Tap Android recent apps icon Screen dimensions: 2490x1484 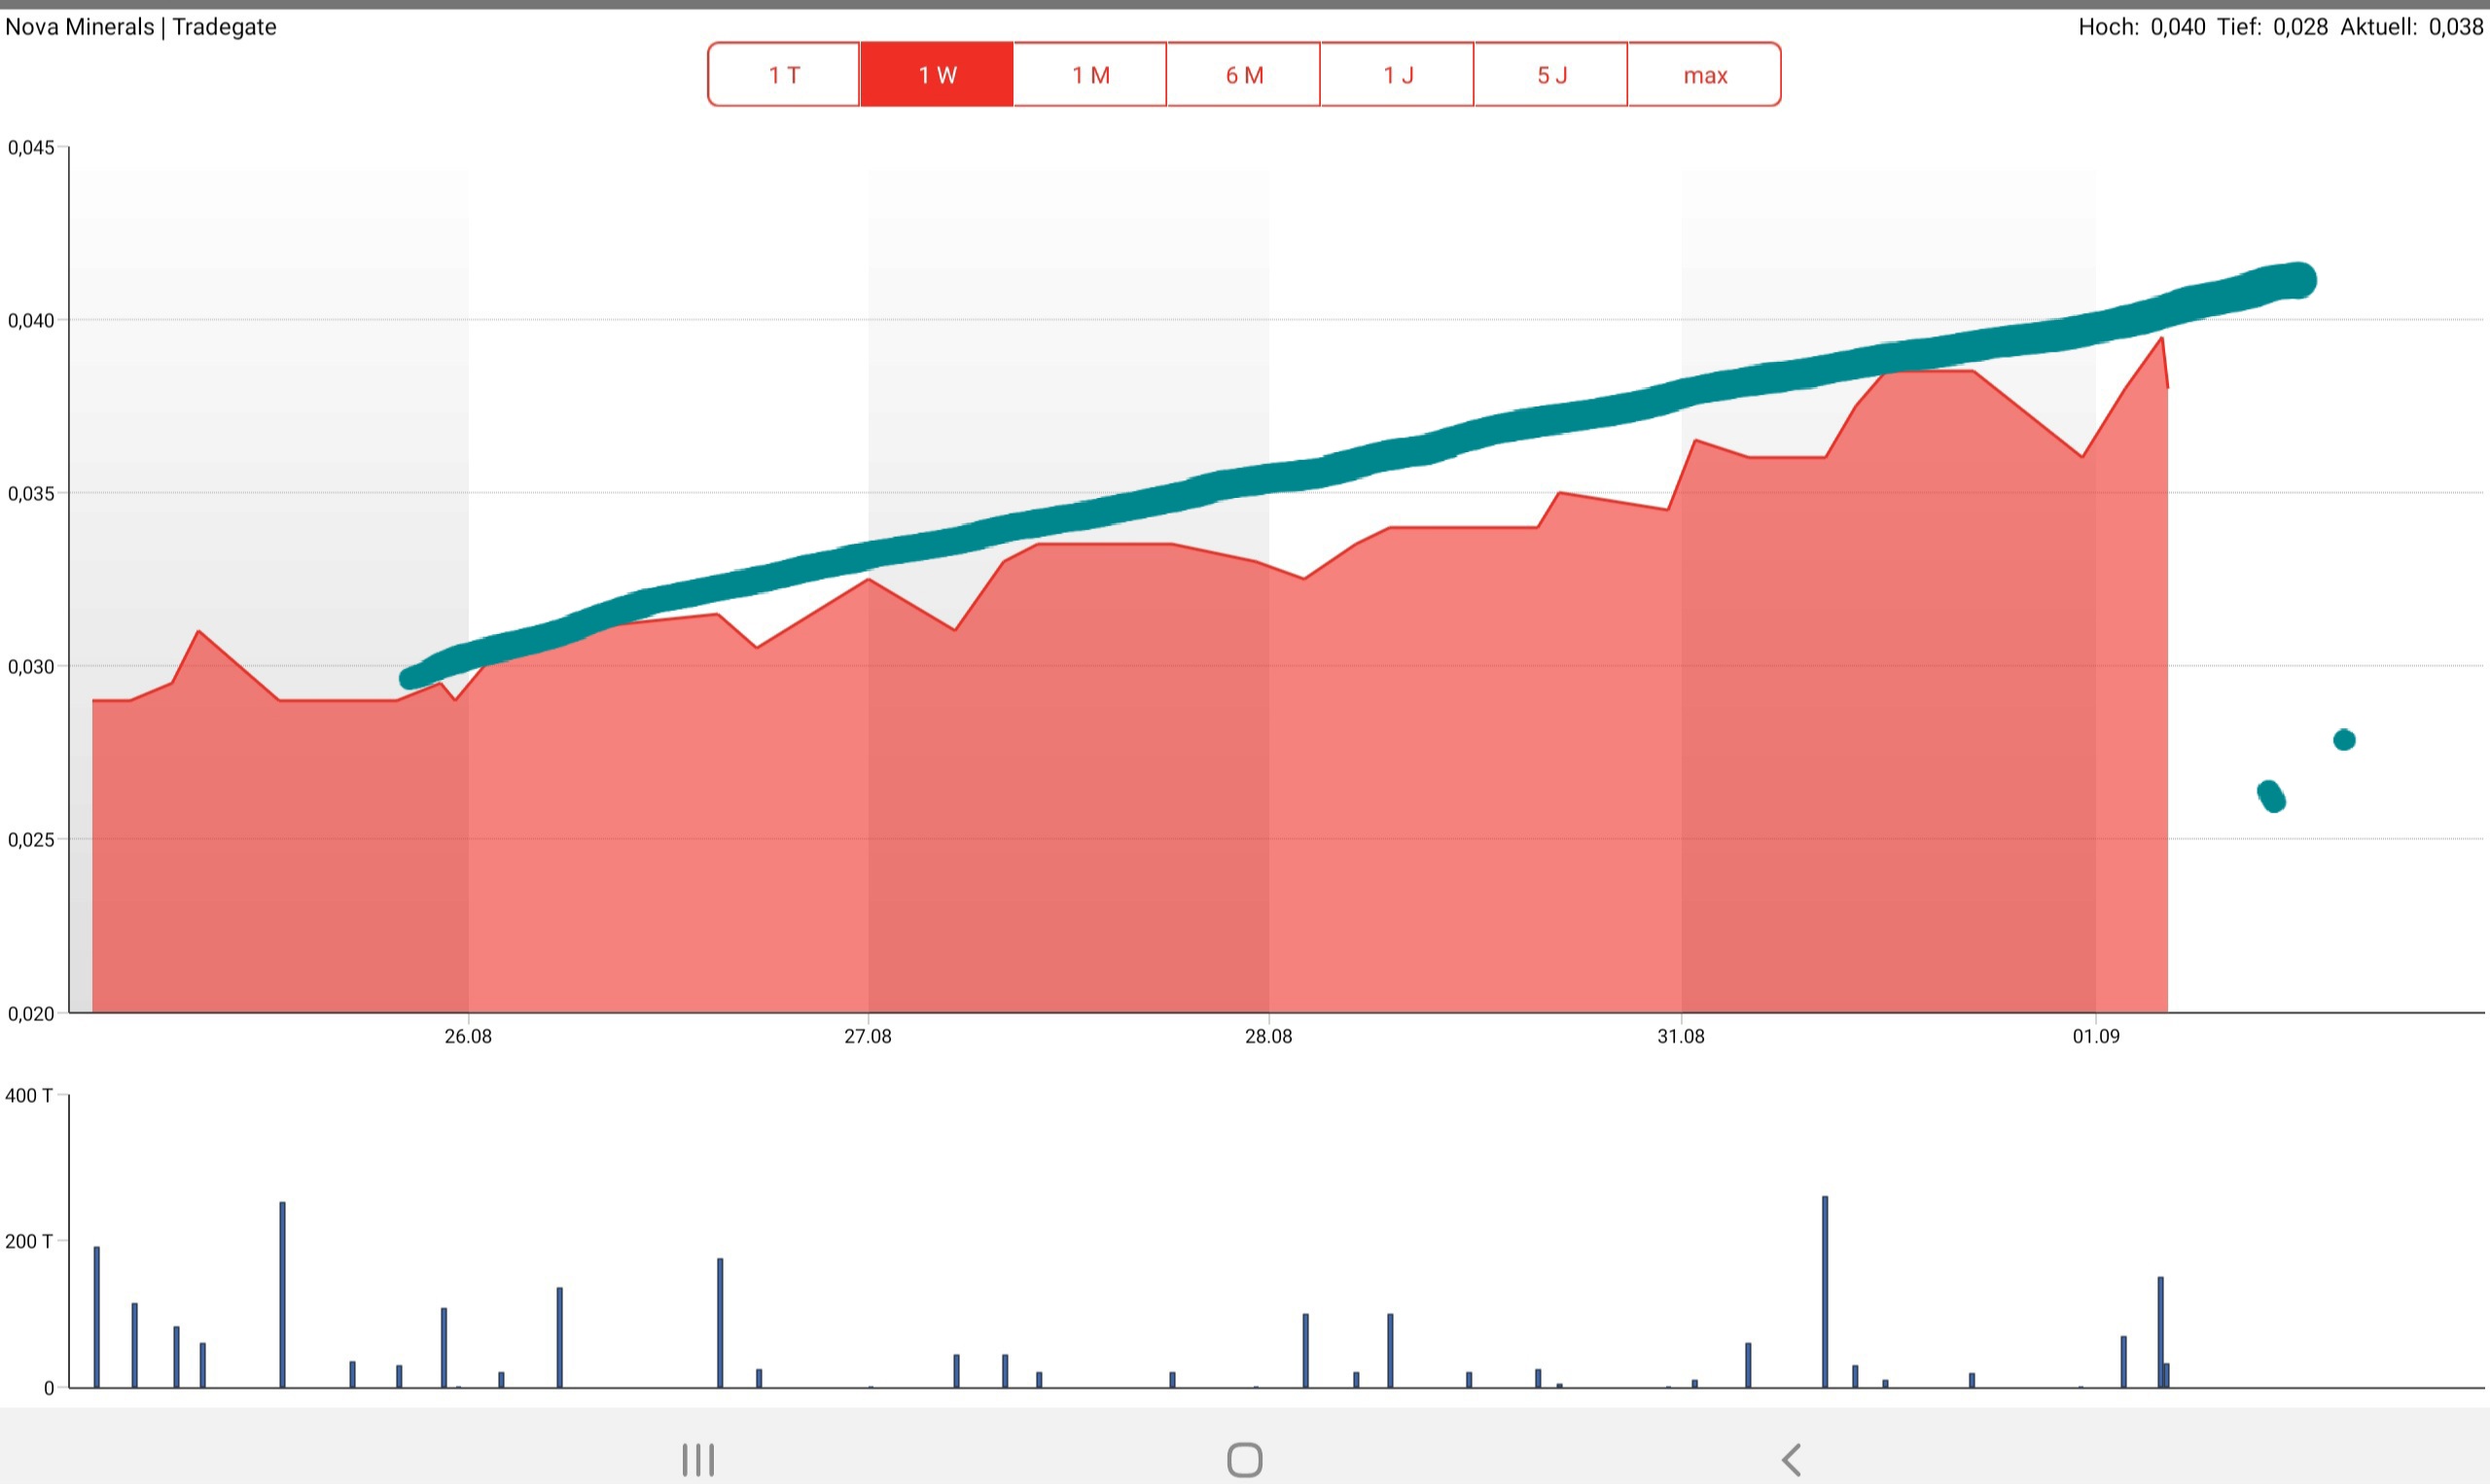coord(698,1459)
